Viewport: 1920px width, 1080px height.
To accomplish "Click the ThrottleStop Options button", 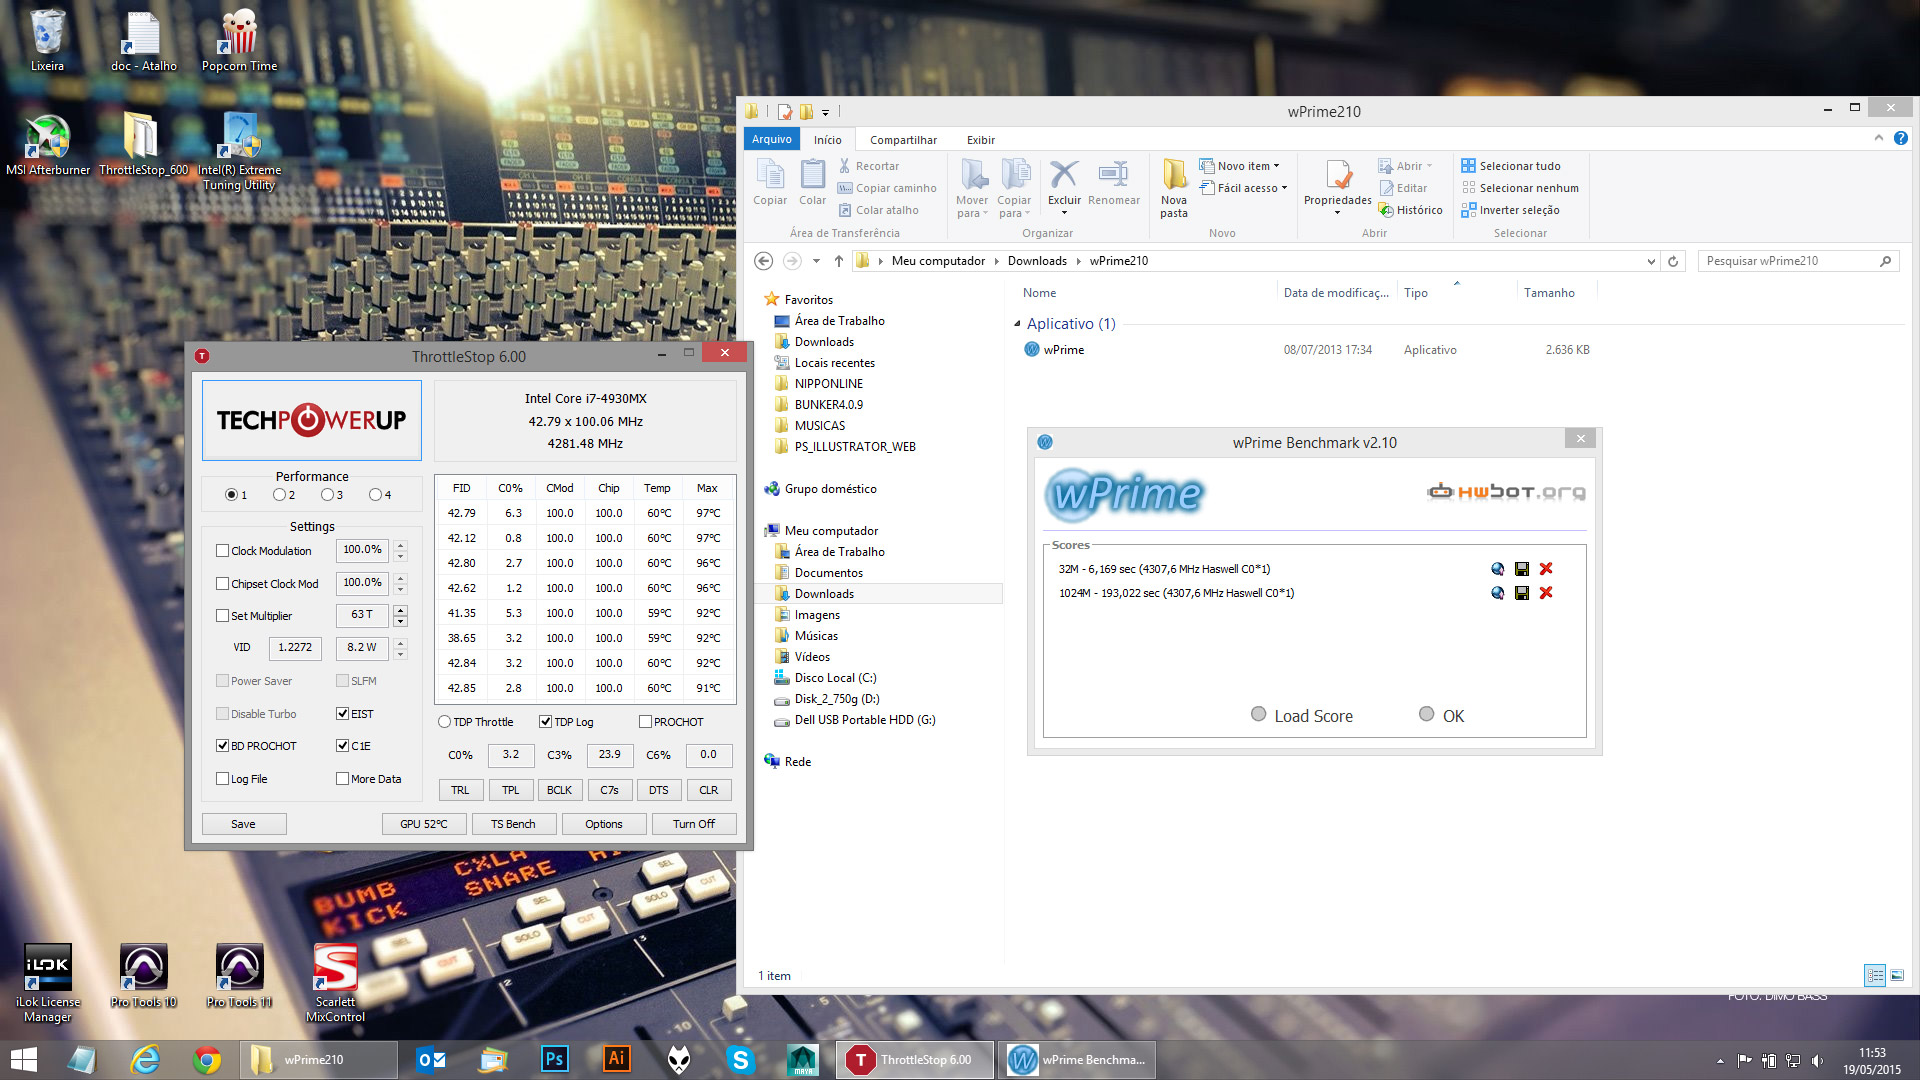I will click(604, 824).
